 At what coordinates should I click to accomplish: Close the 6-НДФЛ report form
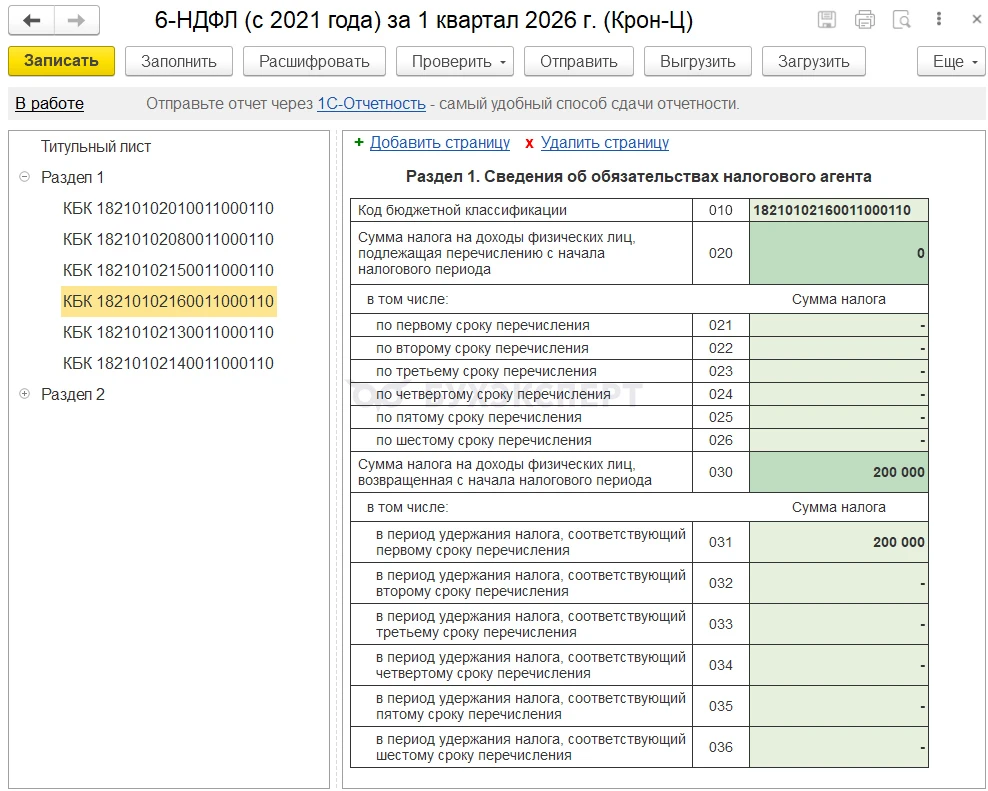[x=976, y=20]
